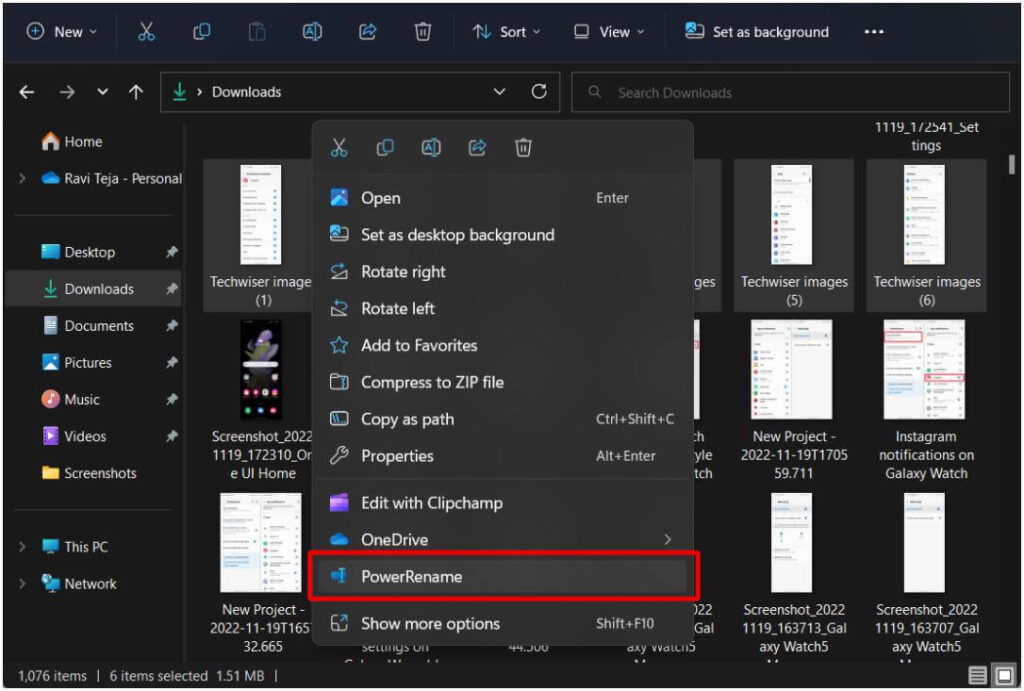The height and width of the screenshot is (691, 1024).
Task: Select the Paste icon on the toolbar
Action: click(257, 31)
